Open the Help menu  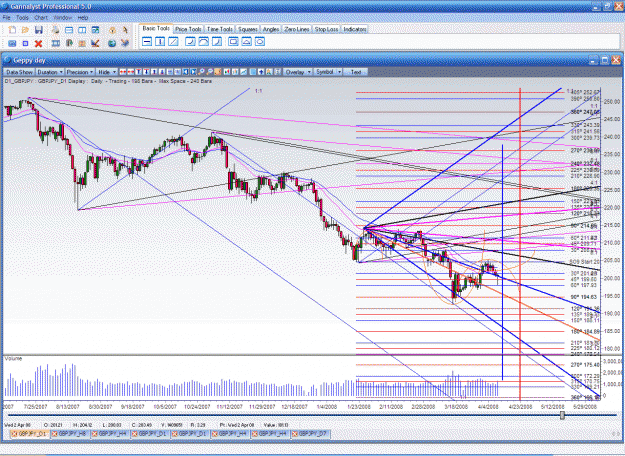[x=83, y=18]
